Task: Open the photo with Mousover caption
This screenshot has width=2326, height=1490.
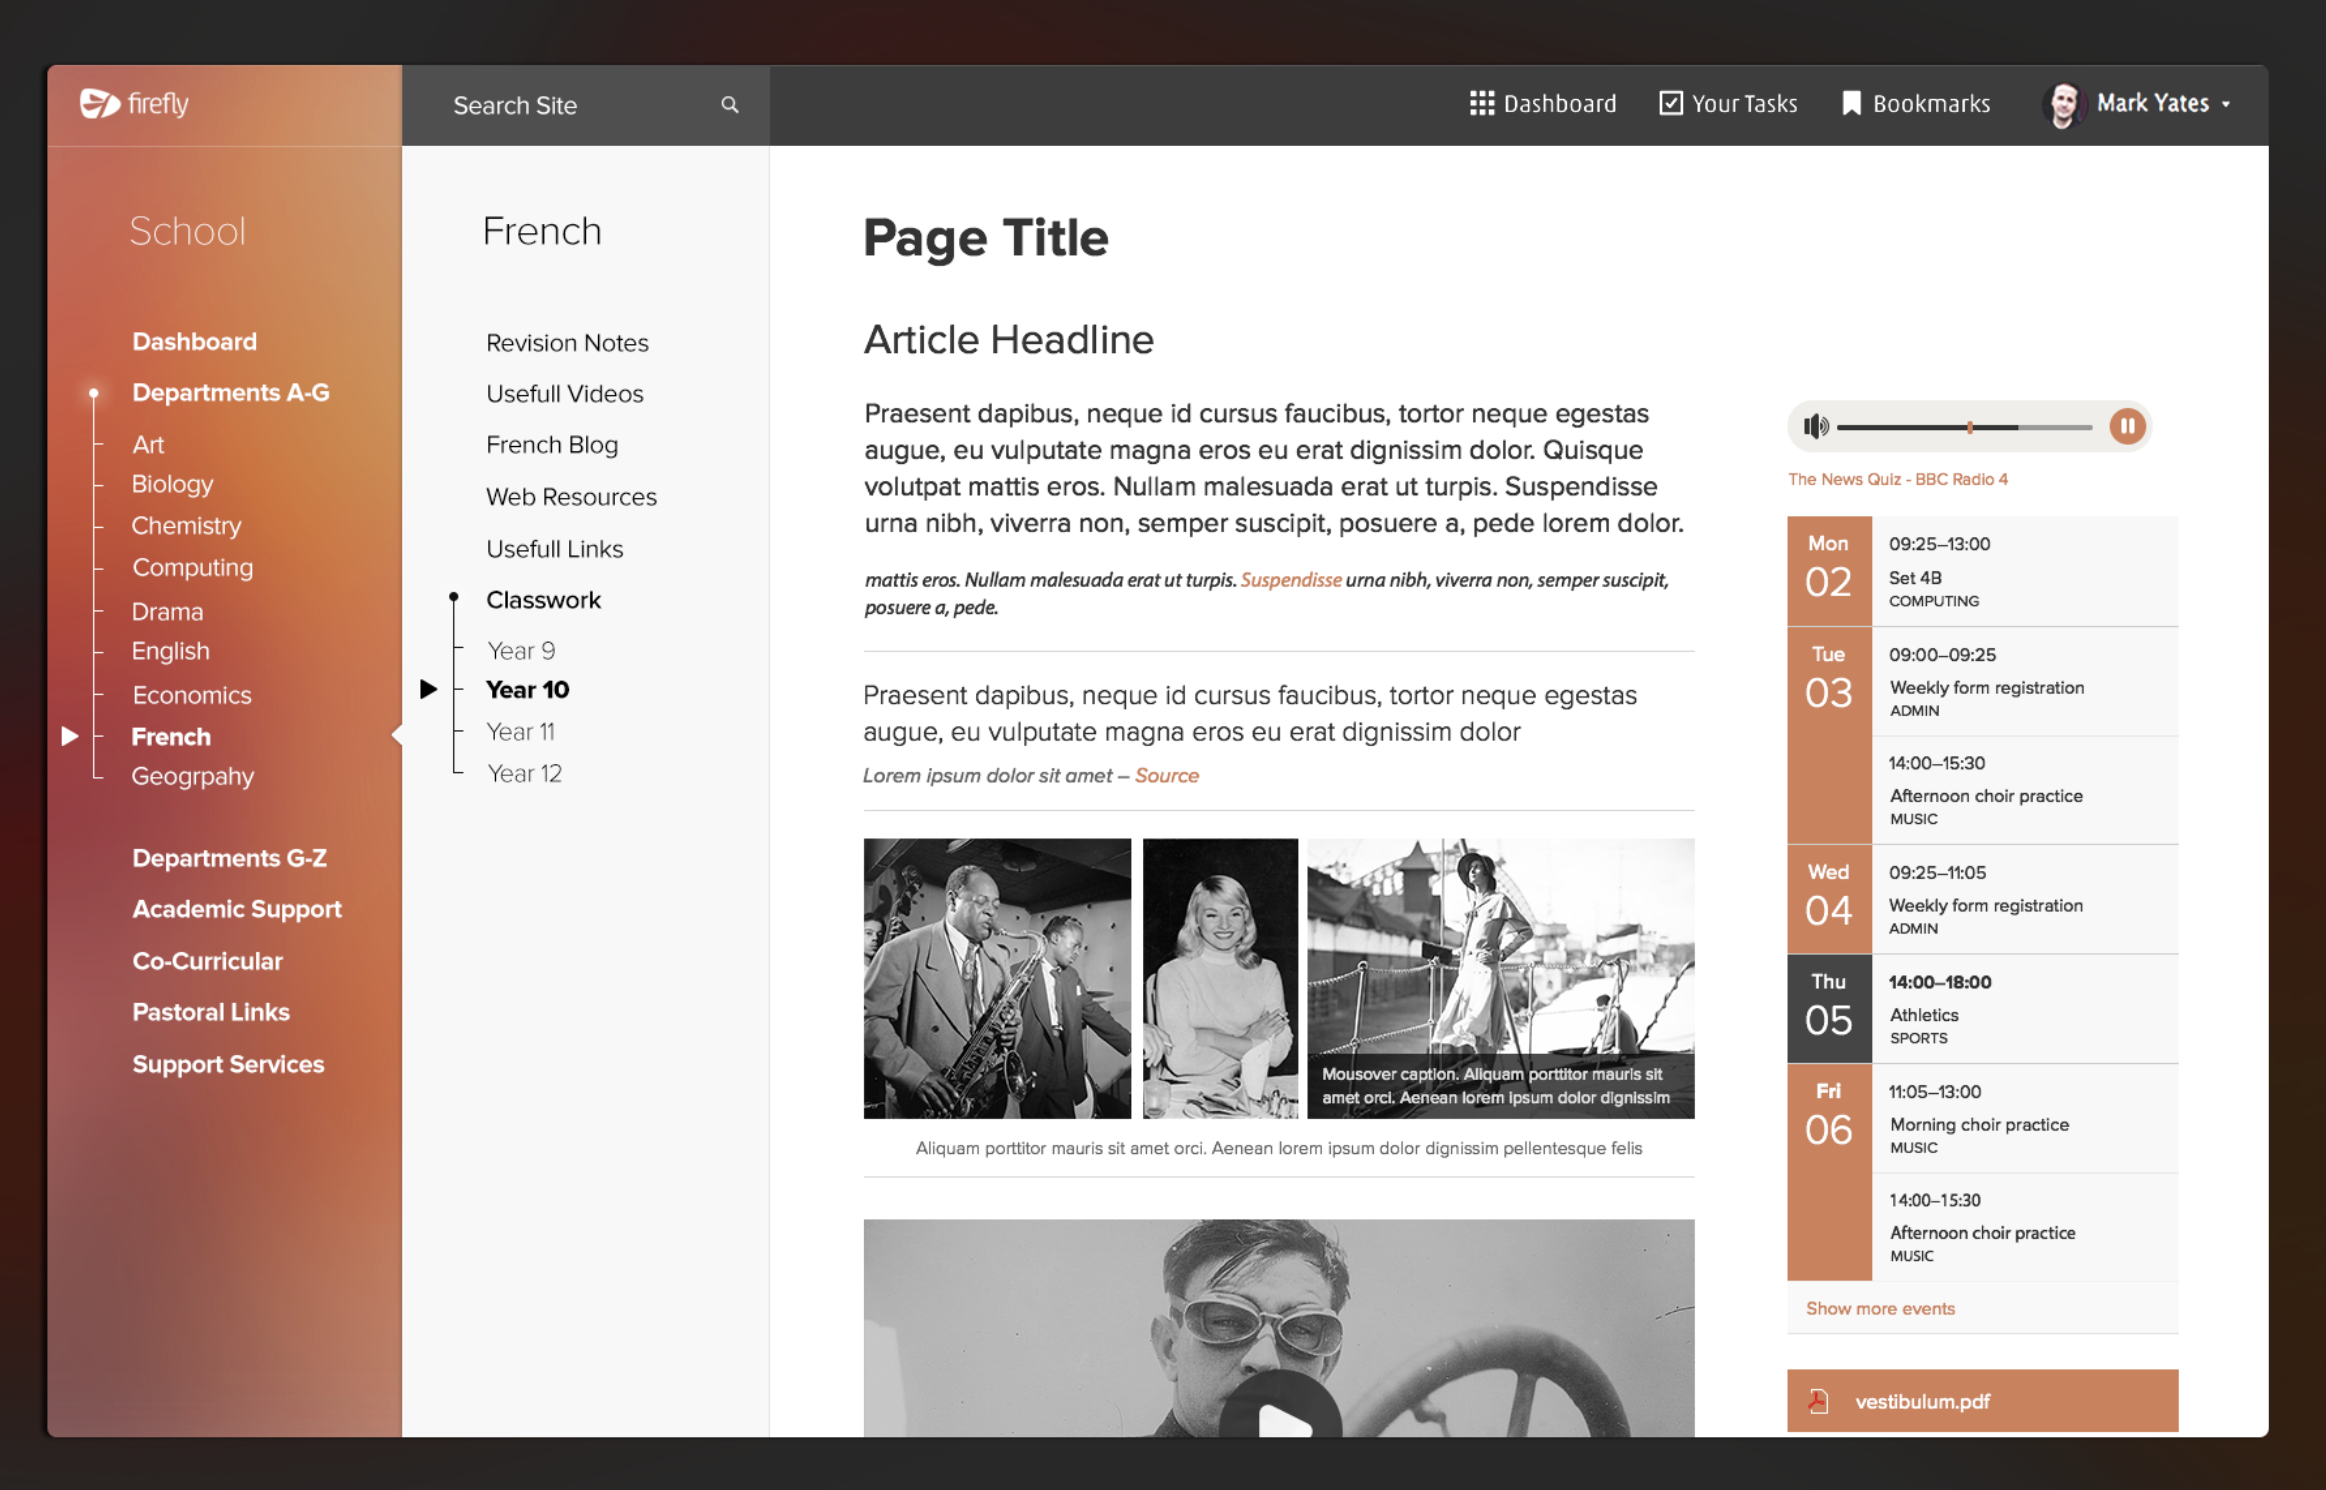Action: (1500, 978)
